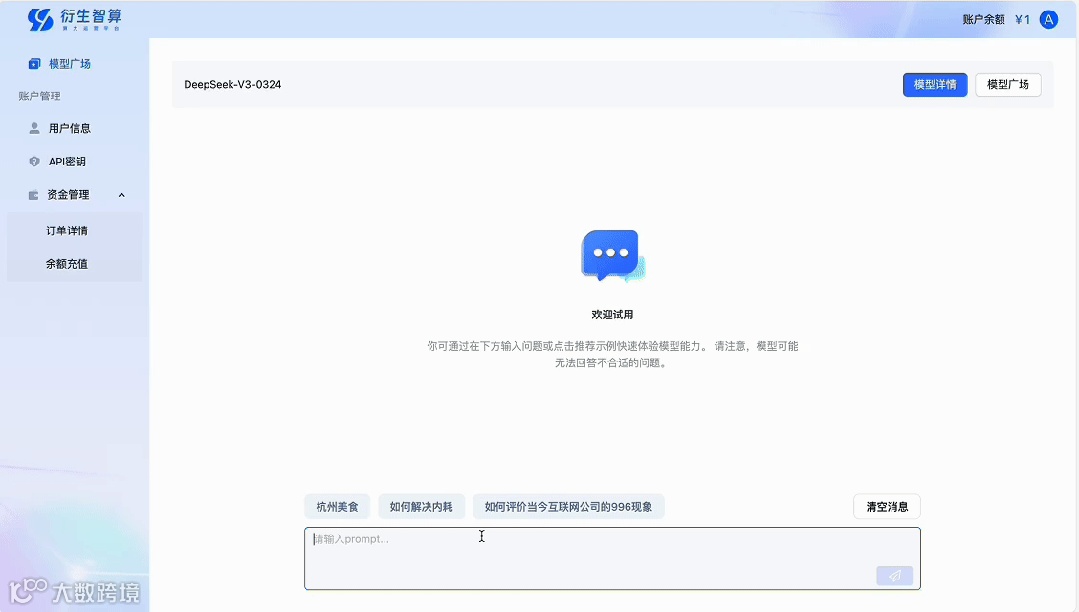Click the DeepSeek-V3-0324 model title
Image resolution: width=1079 pixels, height=612 pixels.
[x=233, y=85]
